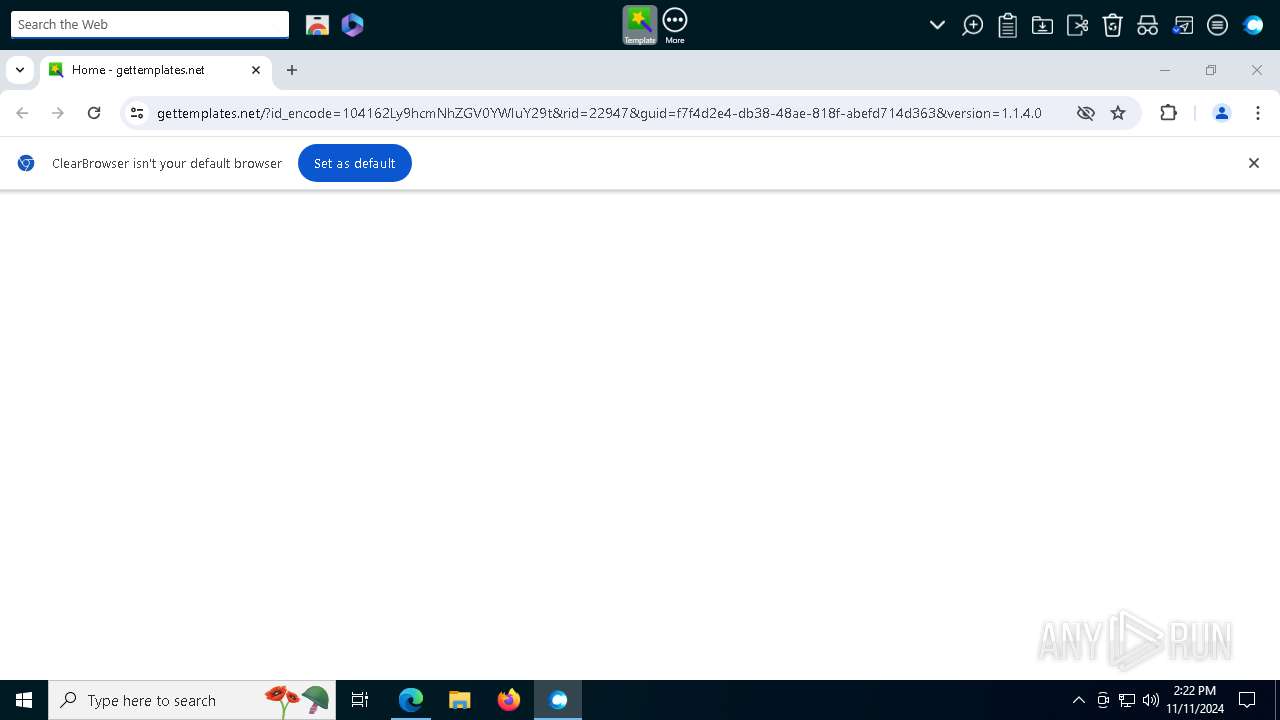This screenshot has height=720, width=1280.
Task: Expand the top bar chevron dropdown
Action: (x=937, y=25)
